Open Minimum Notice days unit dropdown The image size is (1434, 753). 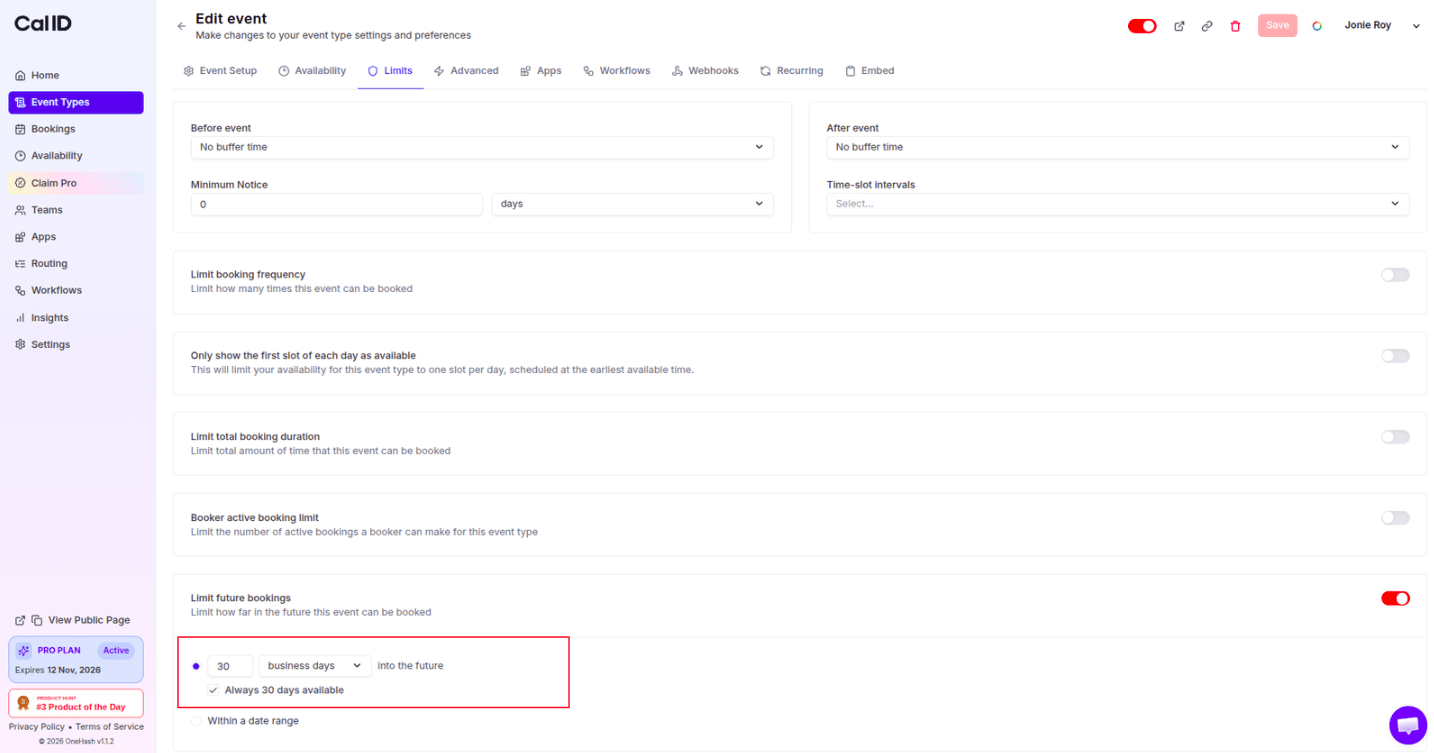click(633, 204)
